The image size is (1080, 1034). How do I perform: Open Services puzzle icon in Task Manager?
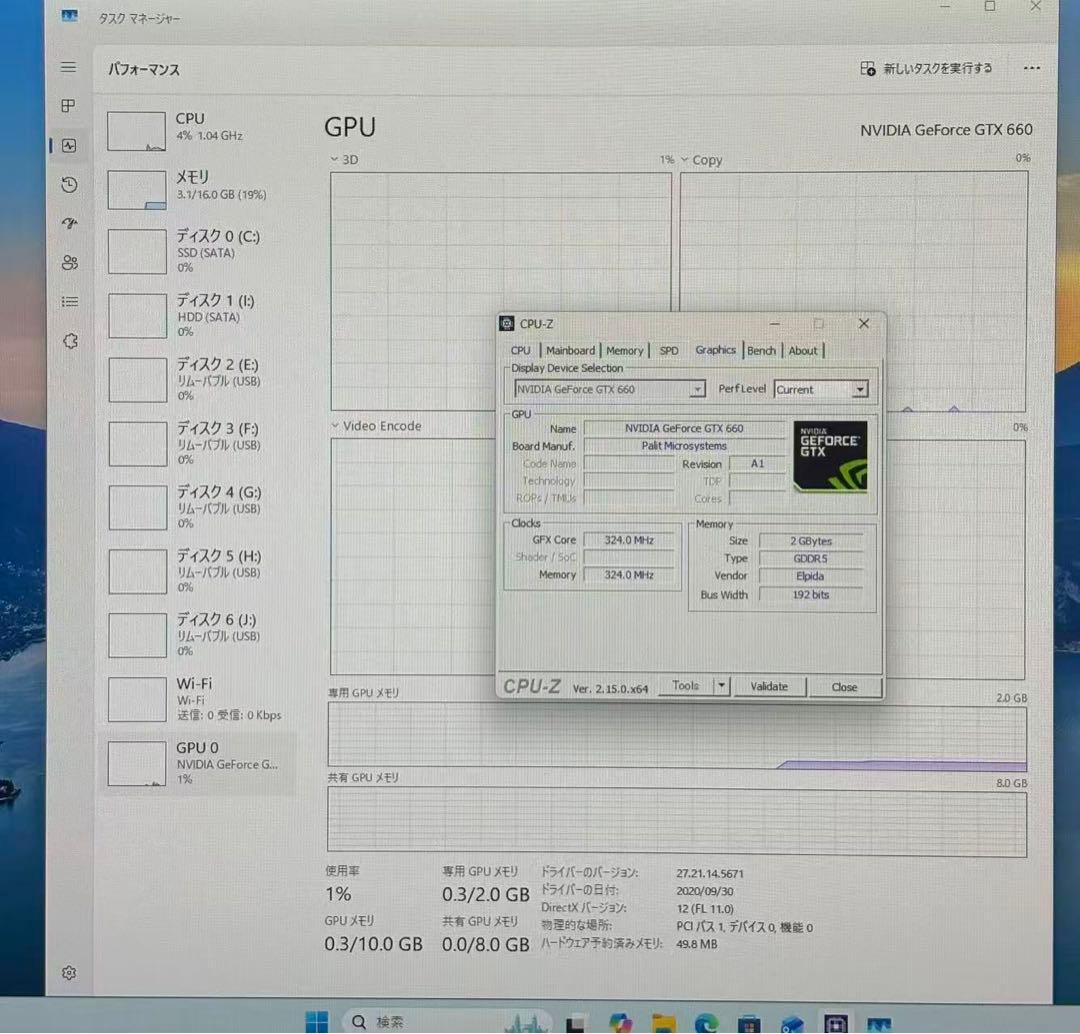click(x=70, y=341)
